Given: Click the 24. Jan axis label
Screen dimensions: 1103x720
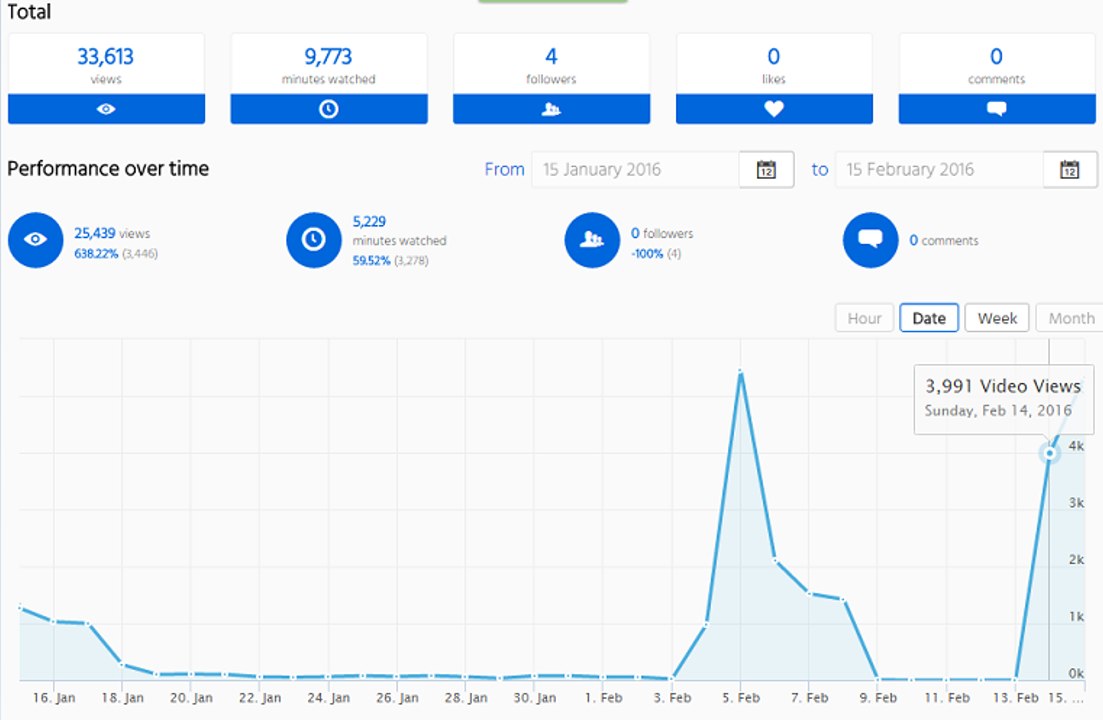Looking at the screenshot, I should pyautogui.click(x=329, y=698).
